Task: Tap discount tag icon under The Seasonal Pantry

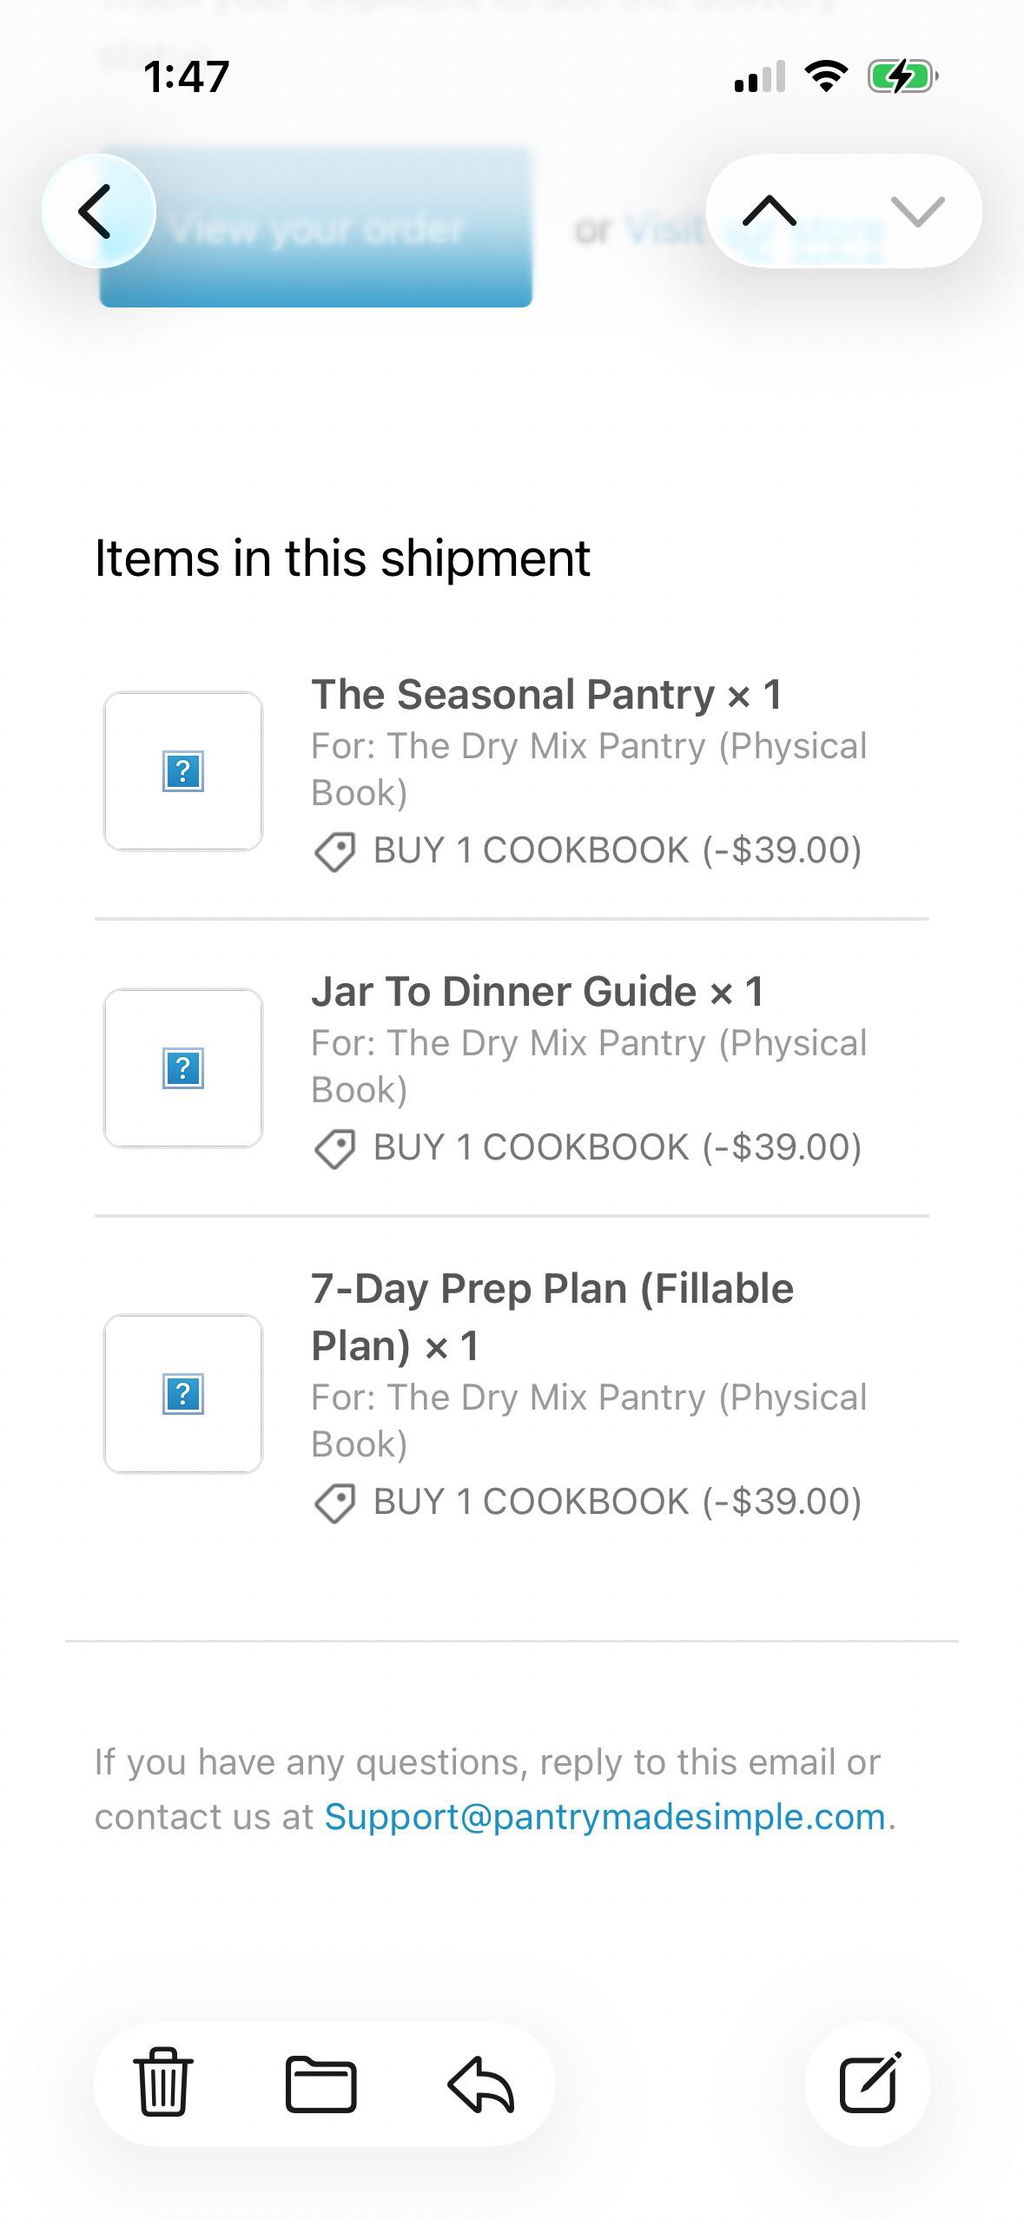Action: pyautogui.click(x=335, y=852)
